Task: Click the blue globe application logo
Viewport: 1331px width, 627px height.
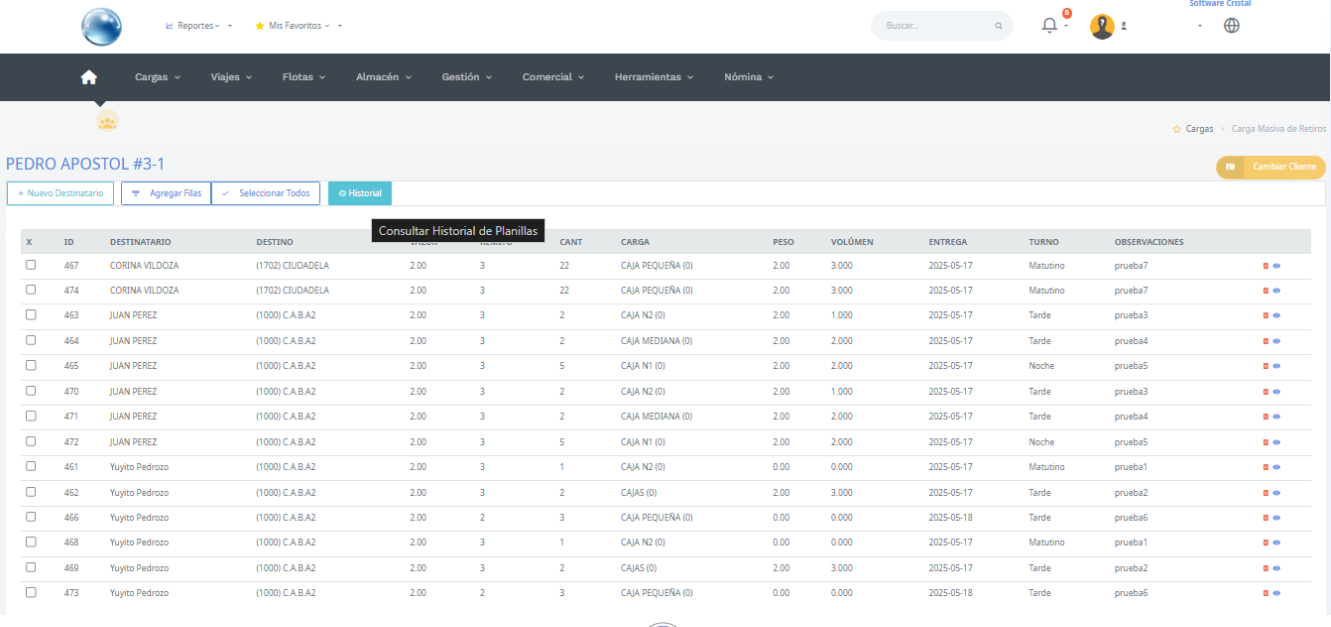Action: pyautogui.click(x=102, y=27)
